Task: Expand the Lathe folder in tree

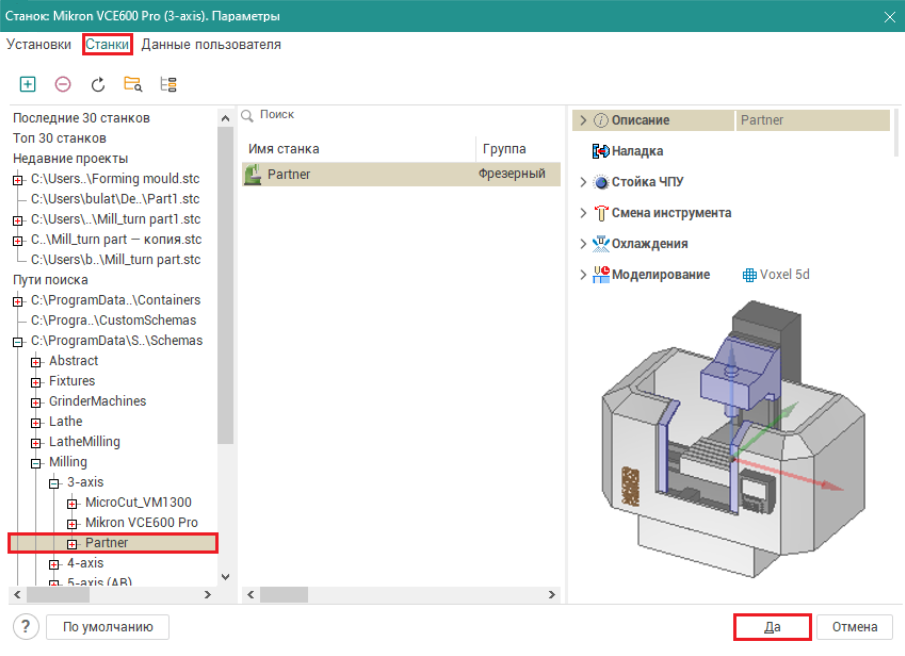Action: (x=37, y=422)
